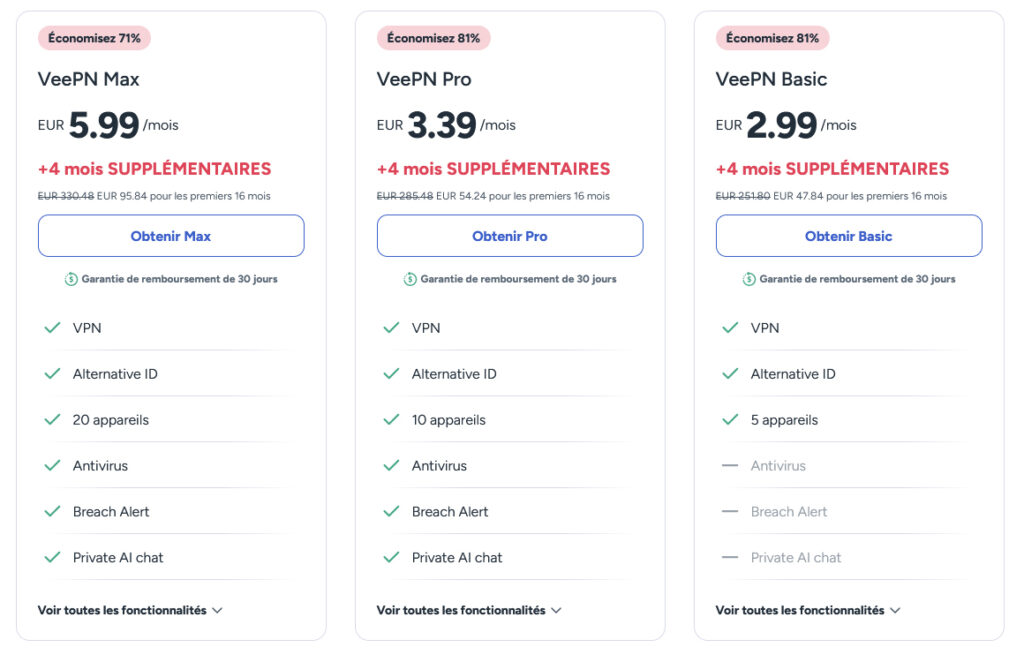Click the VPN checkmark icon on VeePN Max
This screenshot has width=1024, height=655.
pos(53,328)
